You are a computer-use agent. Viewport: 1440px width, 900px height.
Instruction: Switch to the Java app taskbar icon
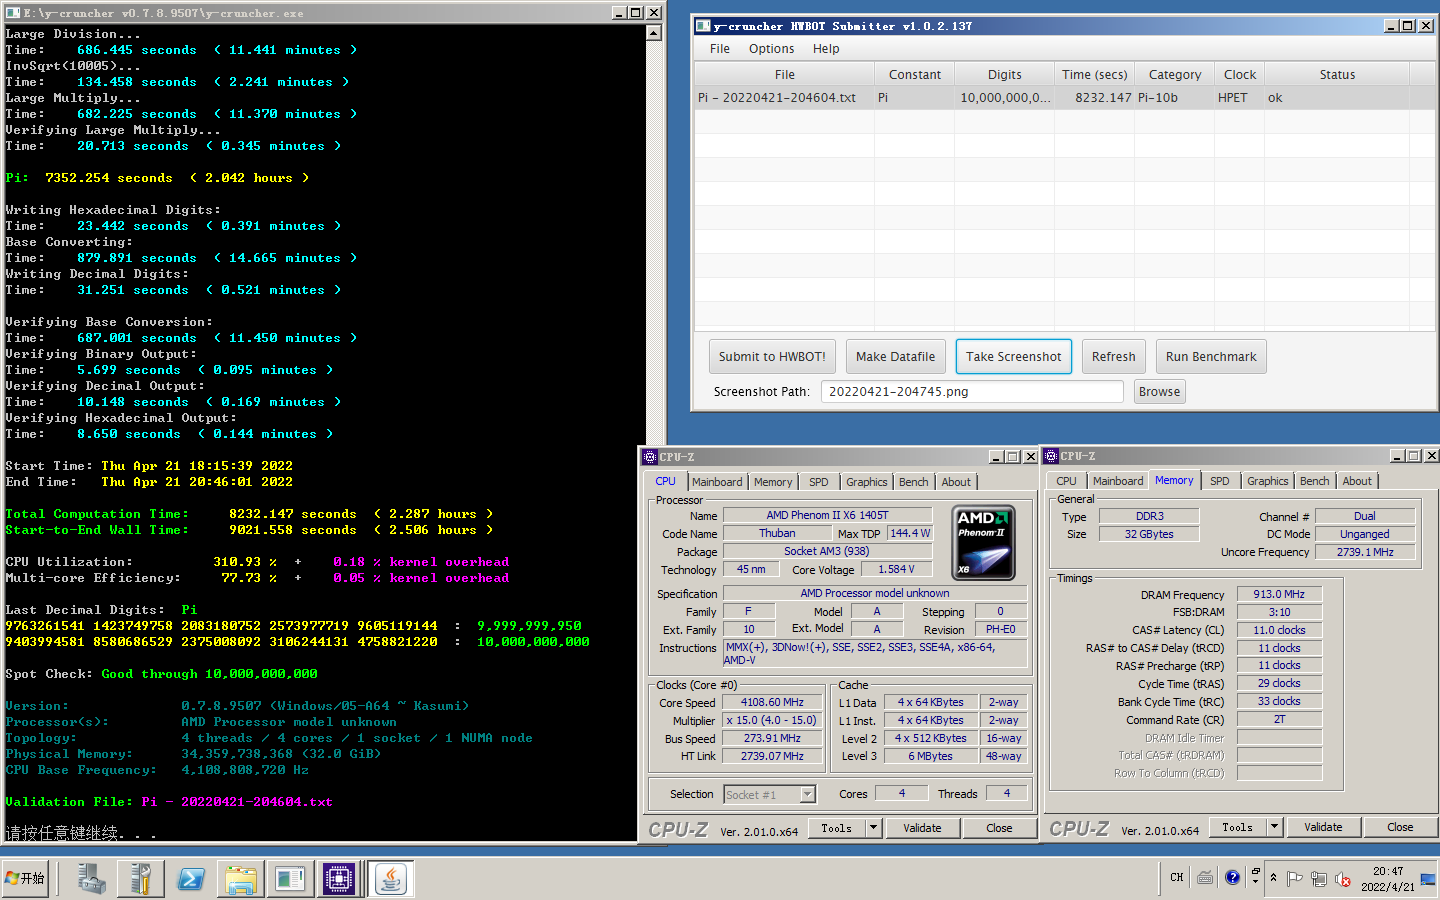(x=390, y=879)
